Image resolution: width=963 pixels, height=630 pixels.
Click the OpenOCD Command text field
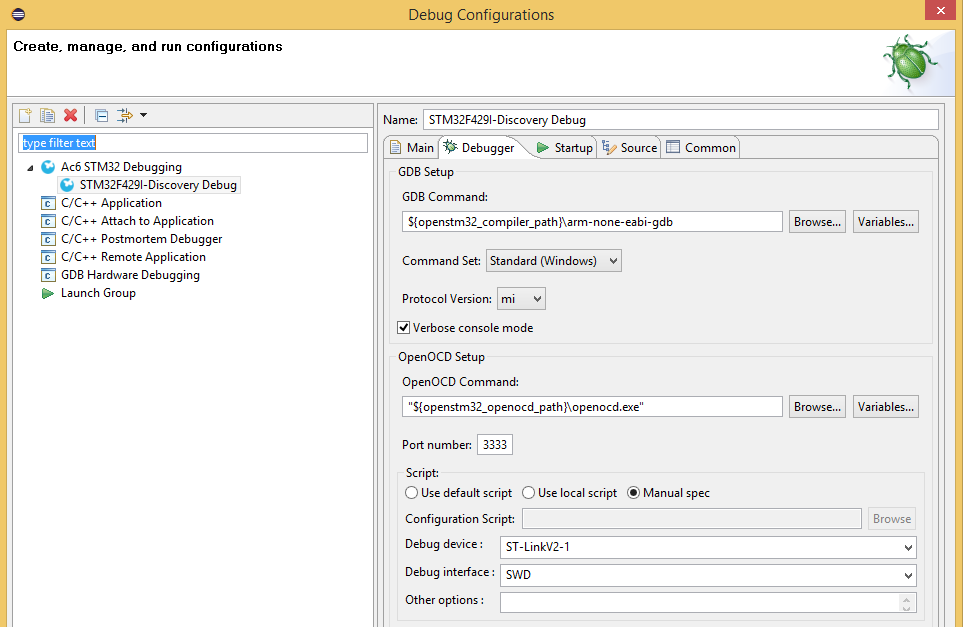[x=592, y=406]
